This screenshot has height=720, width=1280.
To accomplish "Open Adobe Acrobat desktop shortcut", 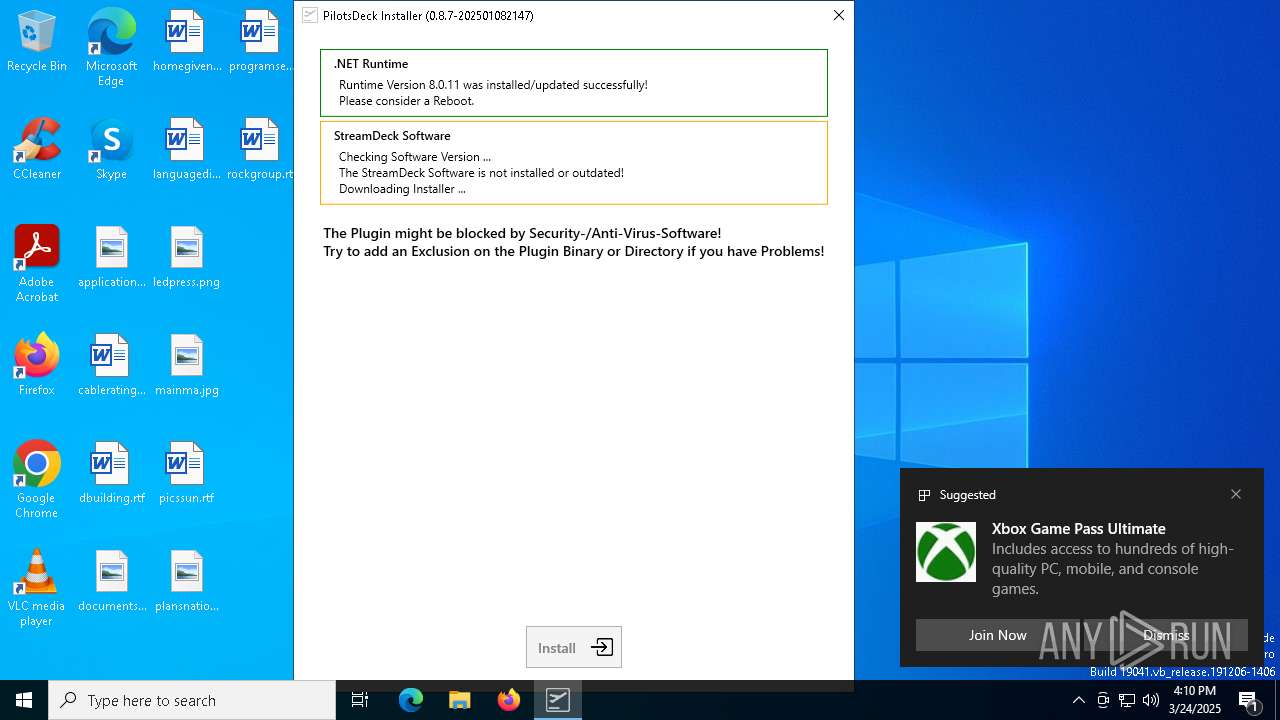I will 37,264.
